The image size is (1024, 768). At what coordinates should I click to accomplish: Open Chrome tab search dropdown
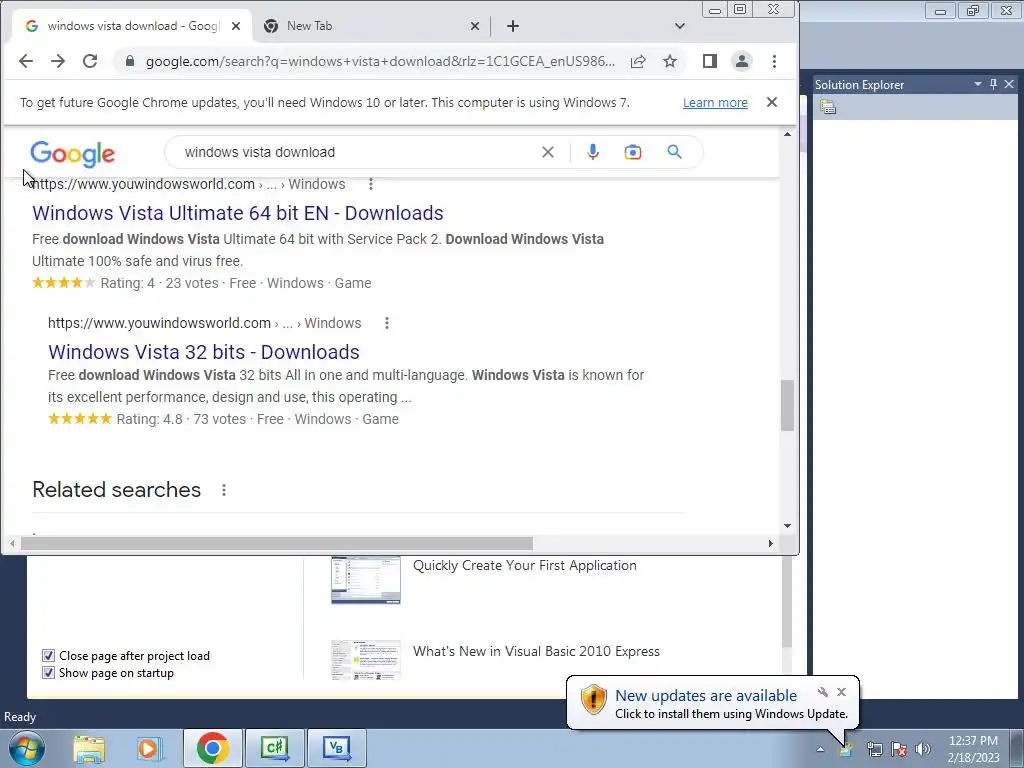680,26
